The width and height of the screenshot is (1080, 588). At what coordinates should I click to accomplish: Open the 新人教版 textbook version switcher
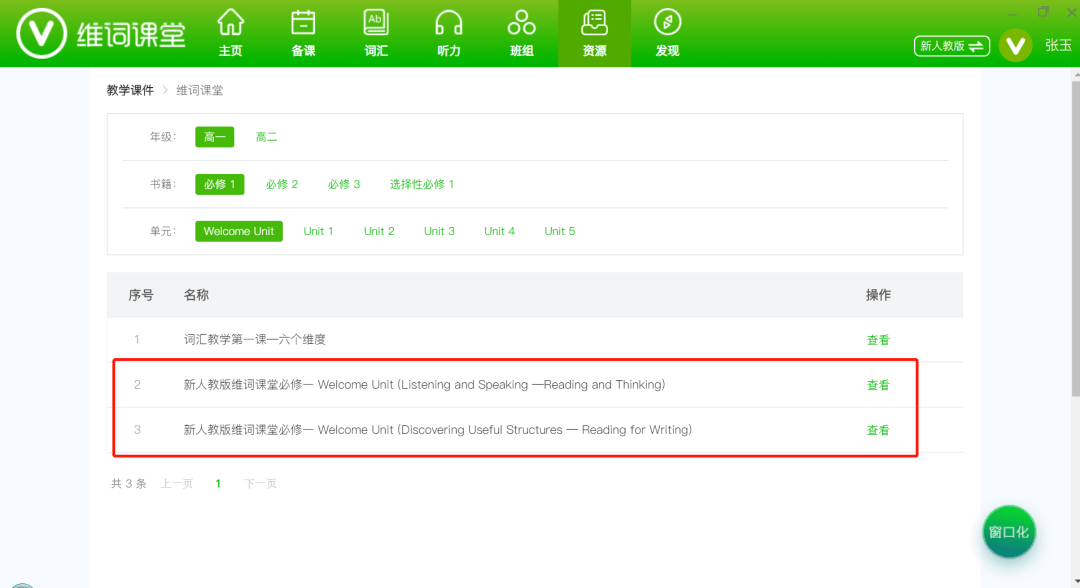pos(951,45)
